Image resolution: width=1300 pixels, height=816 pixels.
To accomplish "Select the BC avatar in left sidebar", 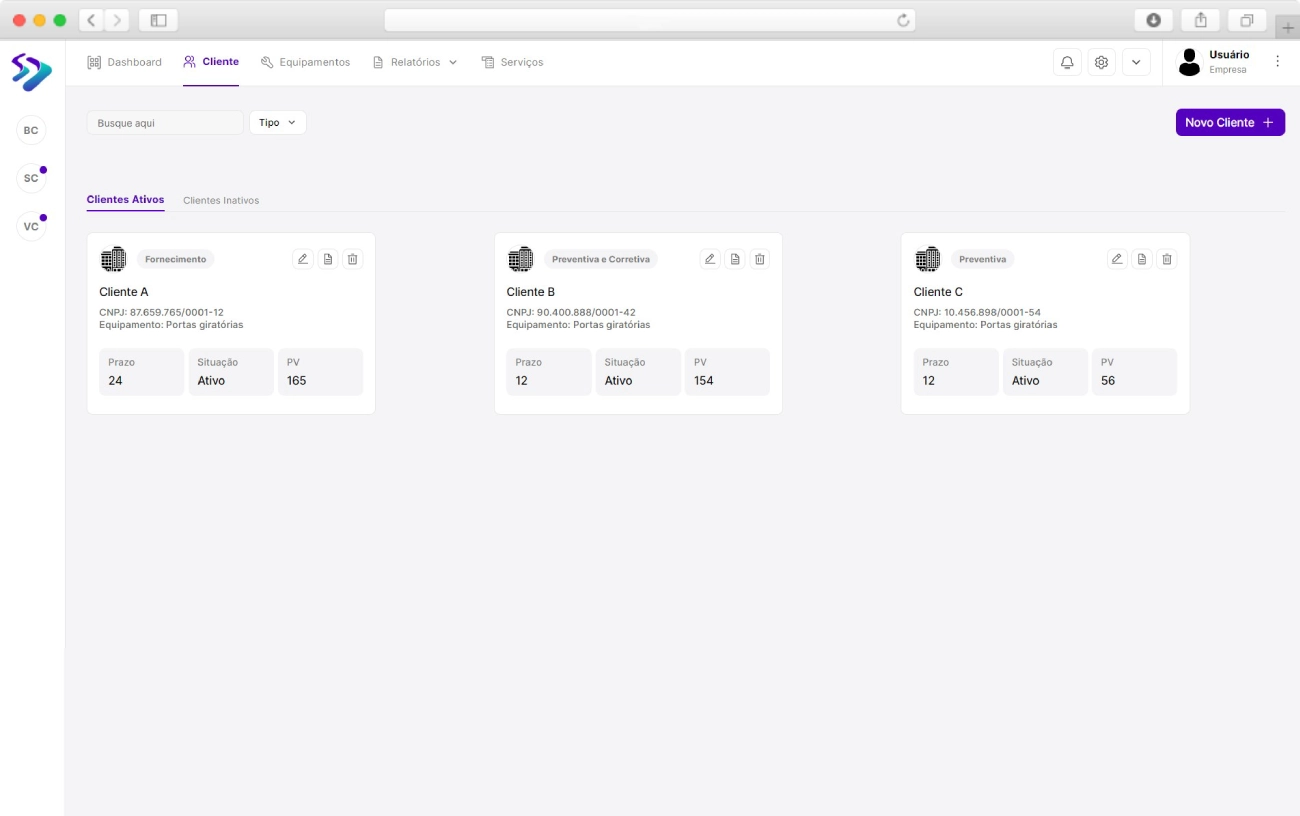I will [x=31, y=130].
